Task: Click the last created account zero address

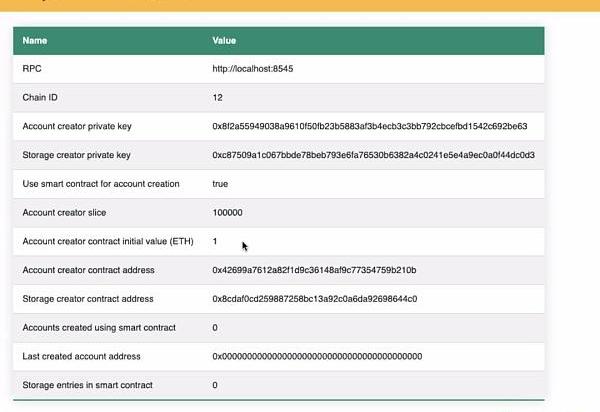Action: click(317, 356)
